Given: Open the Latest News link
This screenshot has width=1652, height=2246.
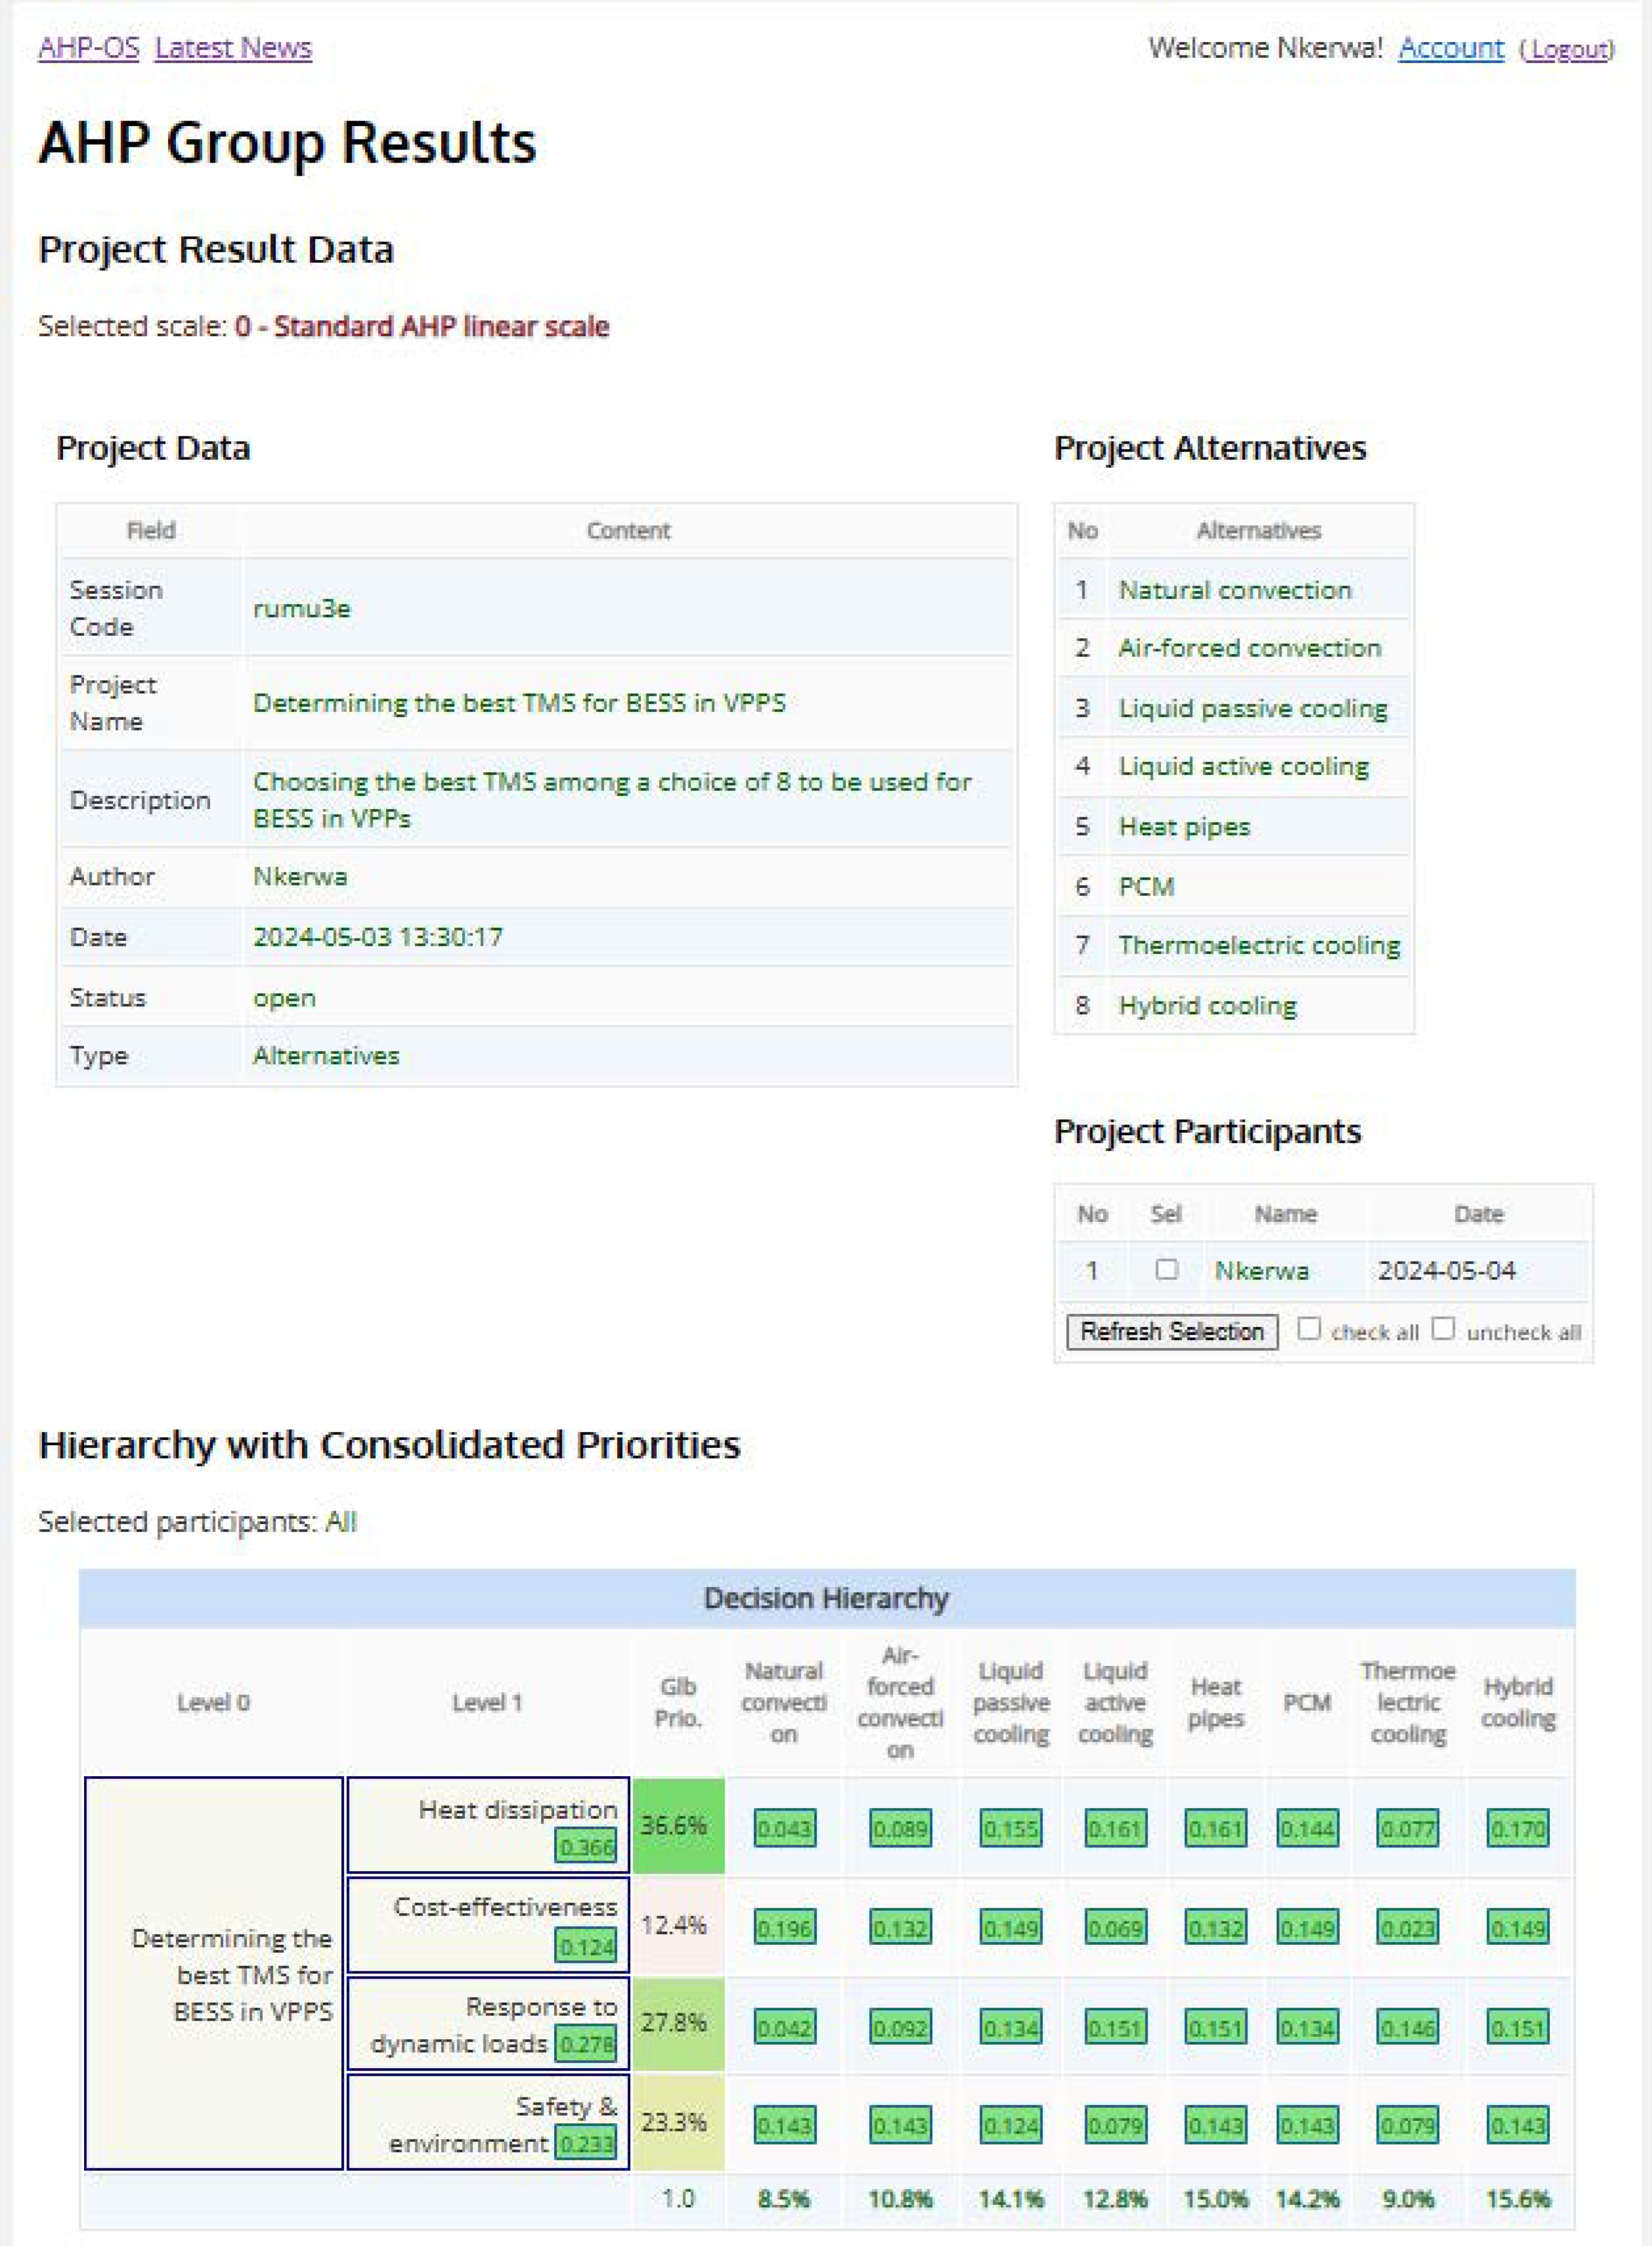Looking at the screenshot, I should pos(233,48).
